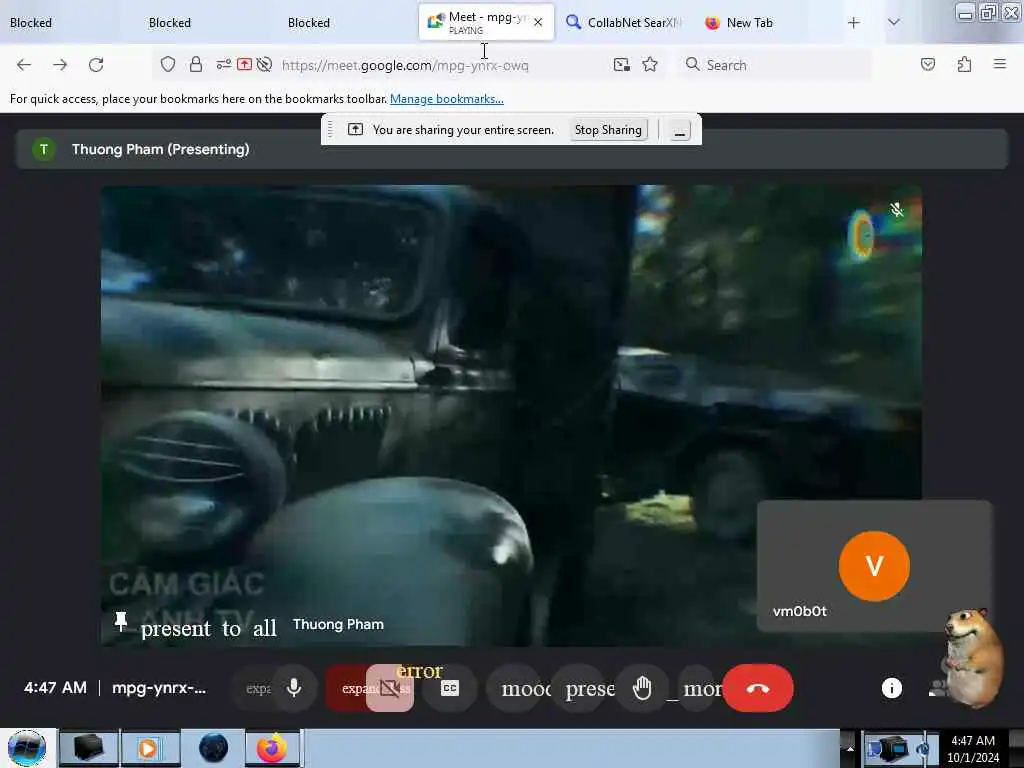Toggle the camera off button
This screenshot has height=768, width=1024.
point(390,688)
